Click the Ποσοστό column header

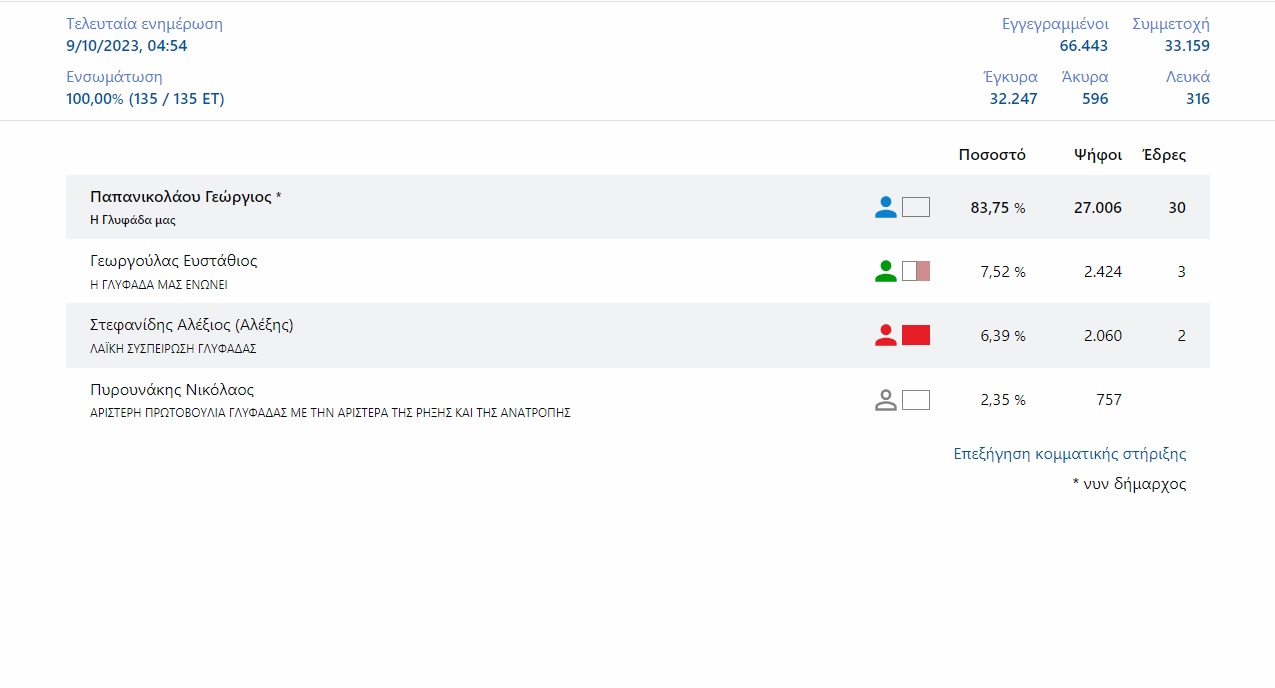coord(992,155)
